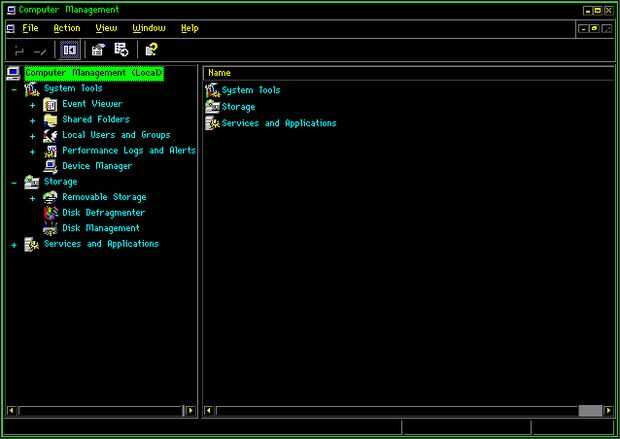Screen dimensions: 620x439
Task: Click the Storage icon in tree
Action: point(32,182)
